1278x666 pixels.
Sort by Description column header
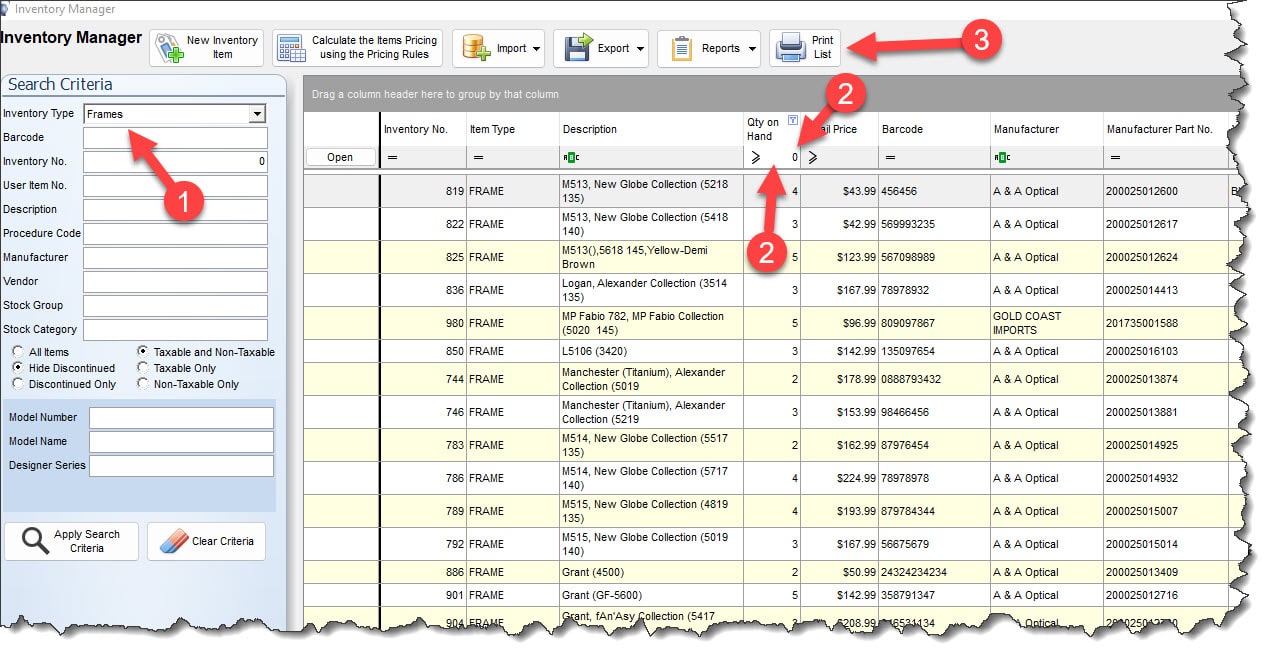tap(650, 129)
